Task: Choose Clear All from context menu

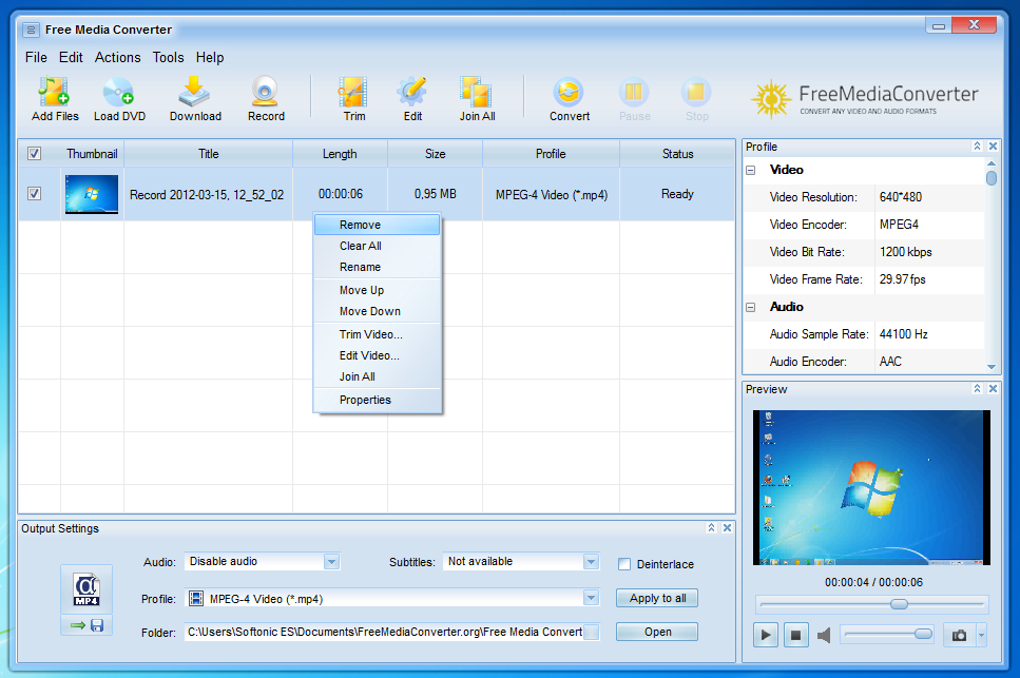Action: point(377,246)
